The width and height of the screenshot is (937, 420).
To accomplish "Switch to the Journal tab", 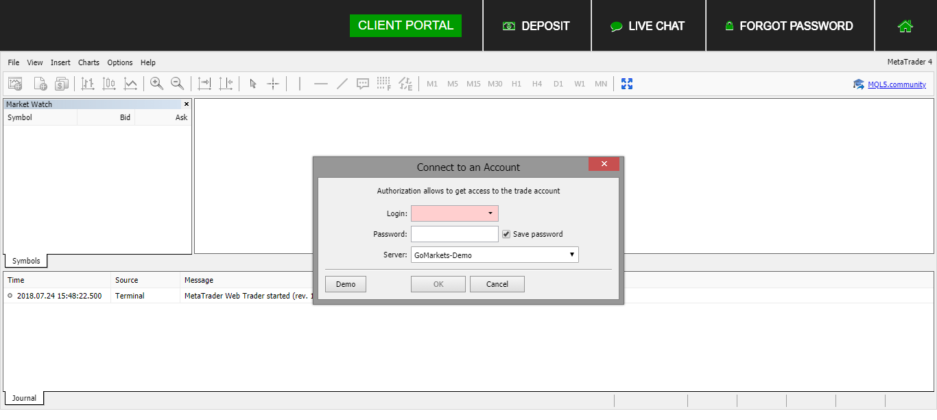I will pyautogui.click(x=24, y=398).
